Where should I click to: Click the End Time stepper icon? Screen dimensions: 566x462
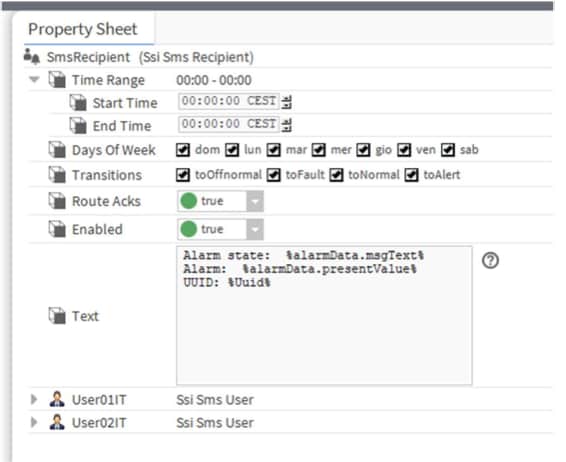pos(287,125)
